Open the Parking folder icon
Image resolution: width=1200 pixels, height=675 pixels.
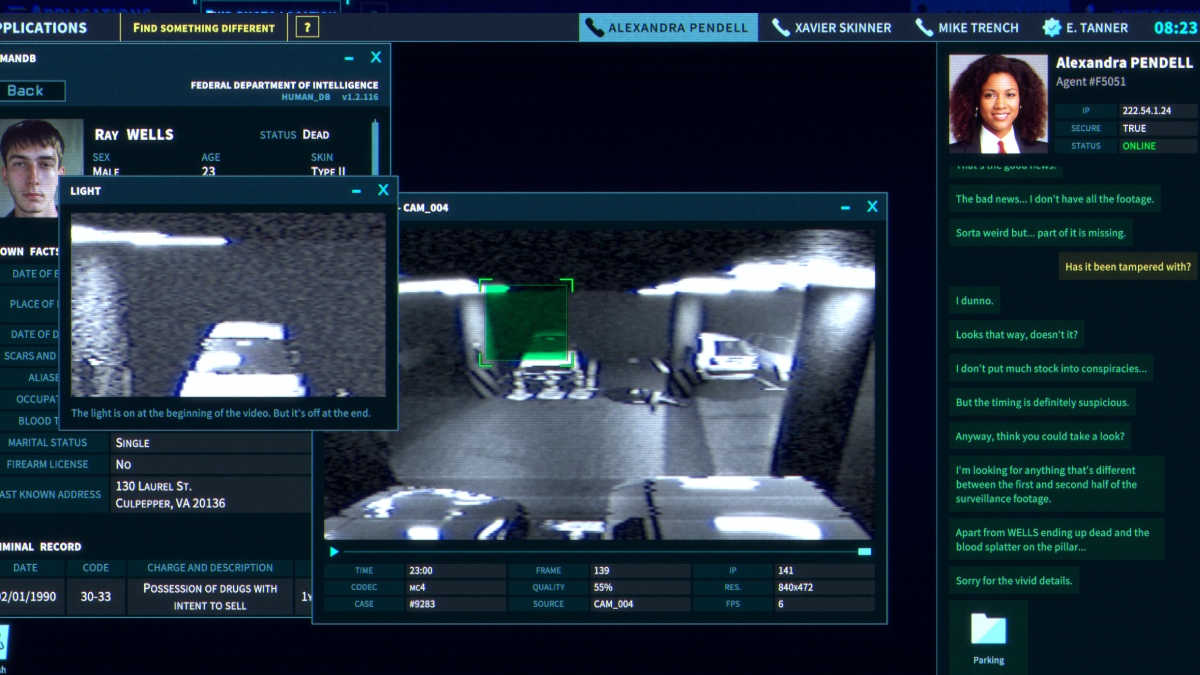coord(988,630)
